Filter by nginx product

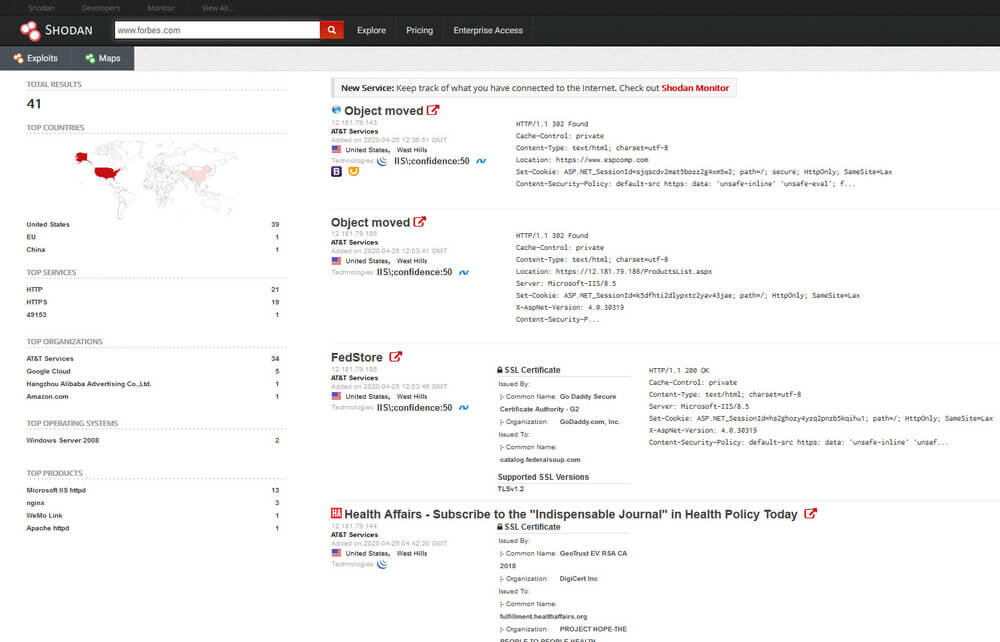point(36,503)
